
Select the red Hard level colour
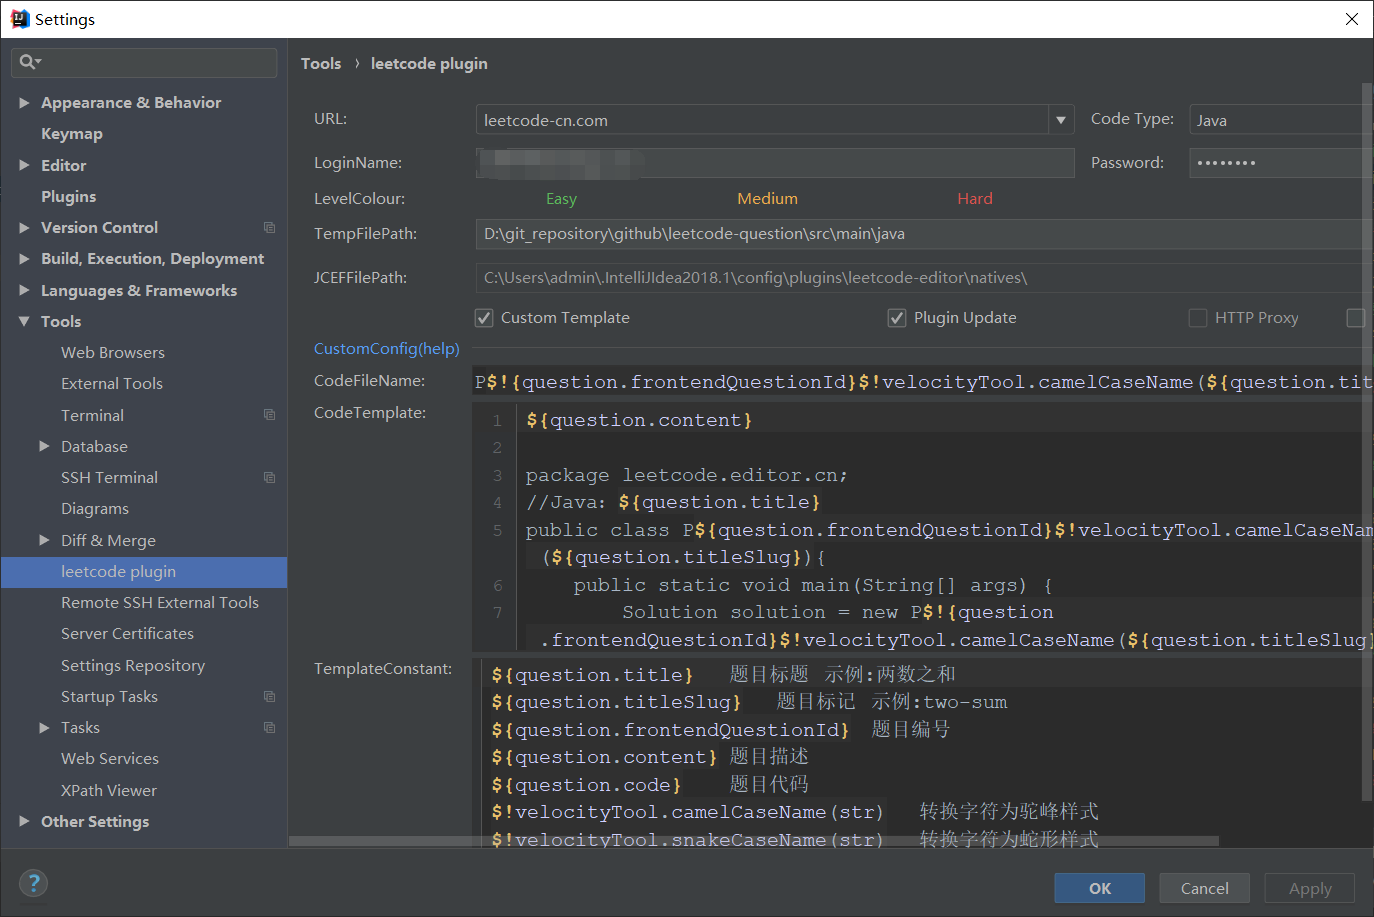pyautogui.click(x=974, y=198)
